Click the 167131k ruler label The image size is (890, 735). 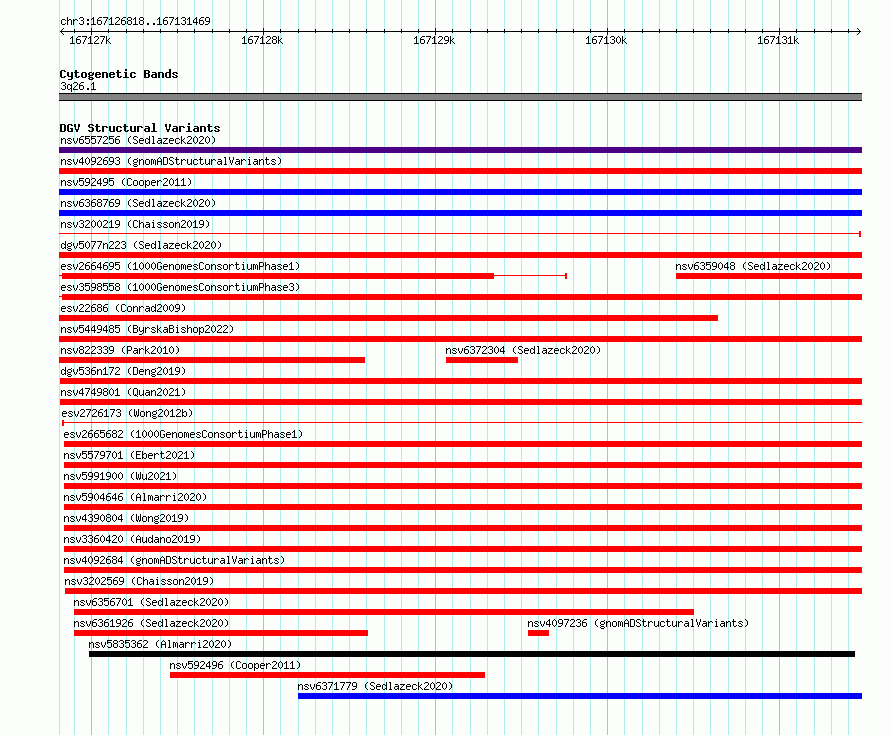click(778, 40)
